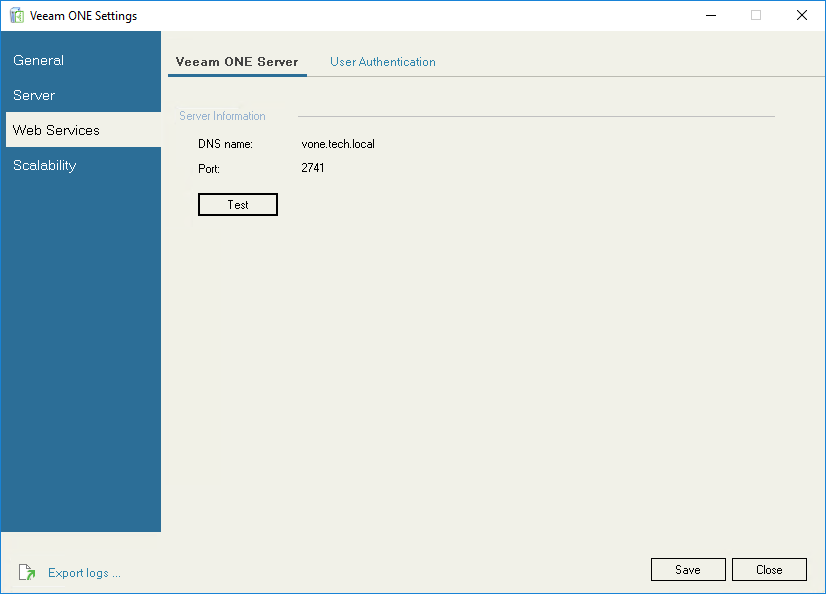Click the DNS name value vone.tech.local
826x594 pixels.
(337, 143)
